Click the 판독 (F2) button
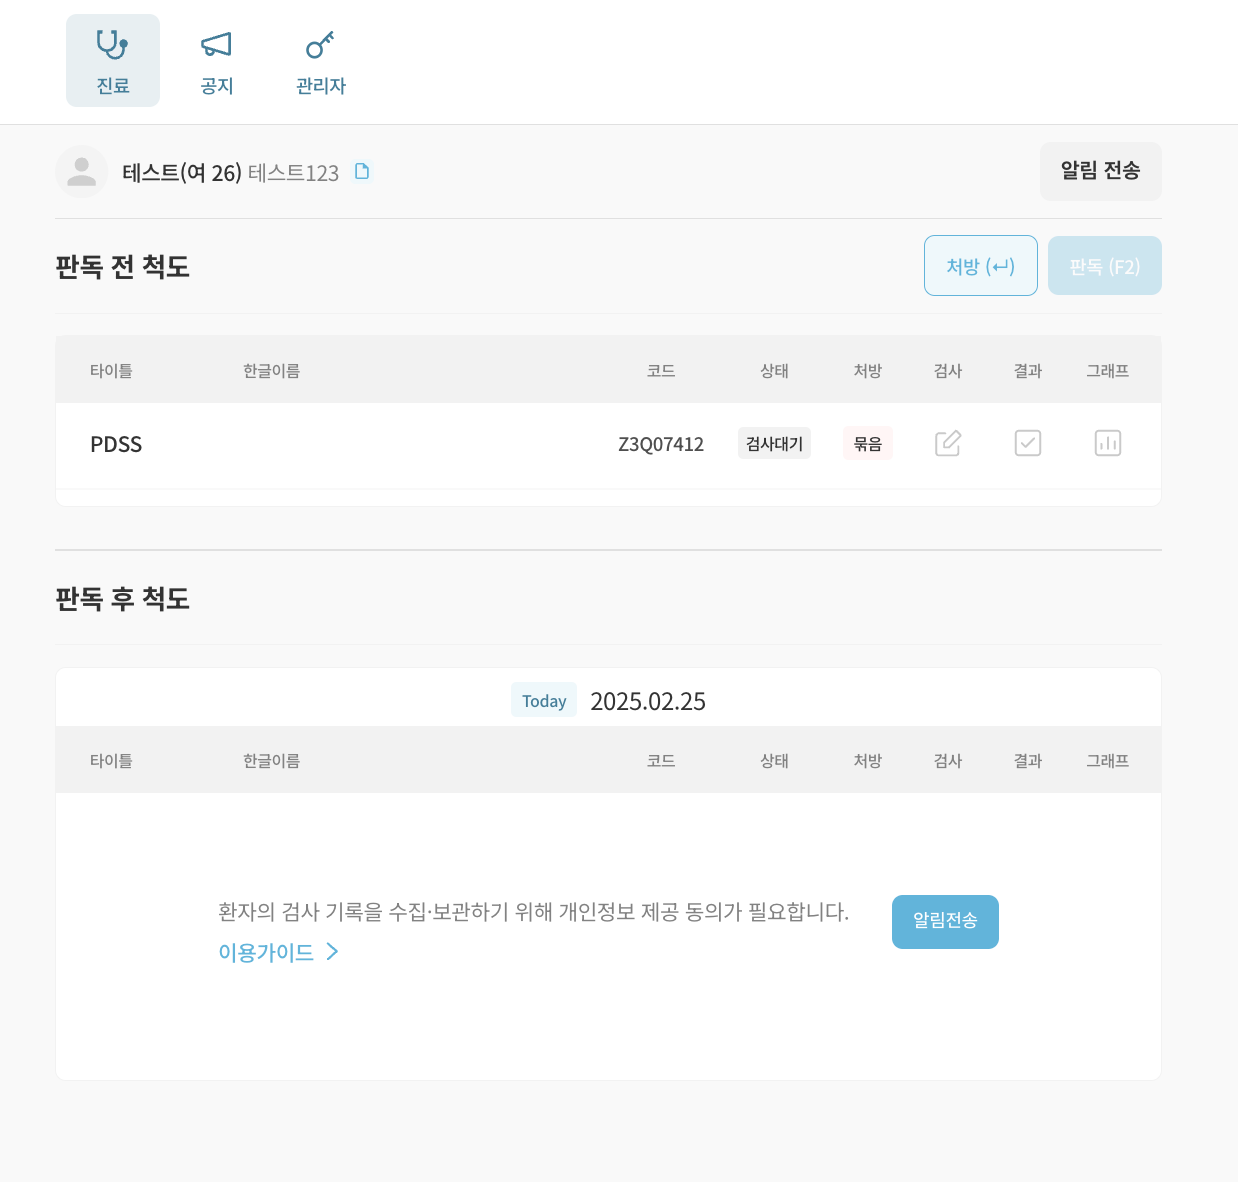 [1105, 266]
